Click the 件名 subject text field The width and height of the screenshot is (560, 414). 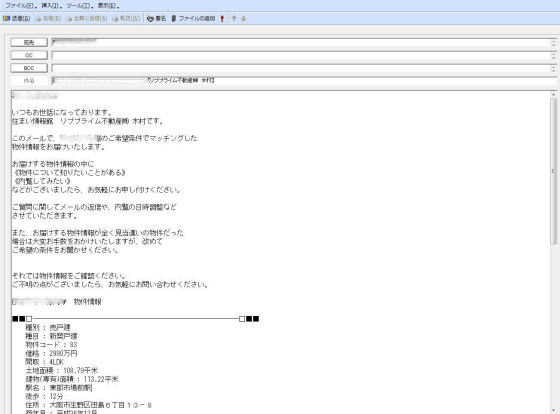tap(304, 81)
